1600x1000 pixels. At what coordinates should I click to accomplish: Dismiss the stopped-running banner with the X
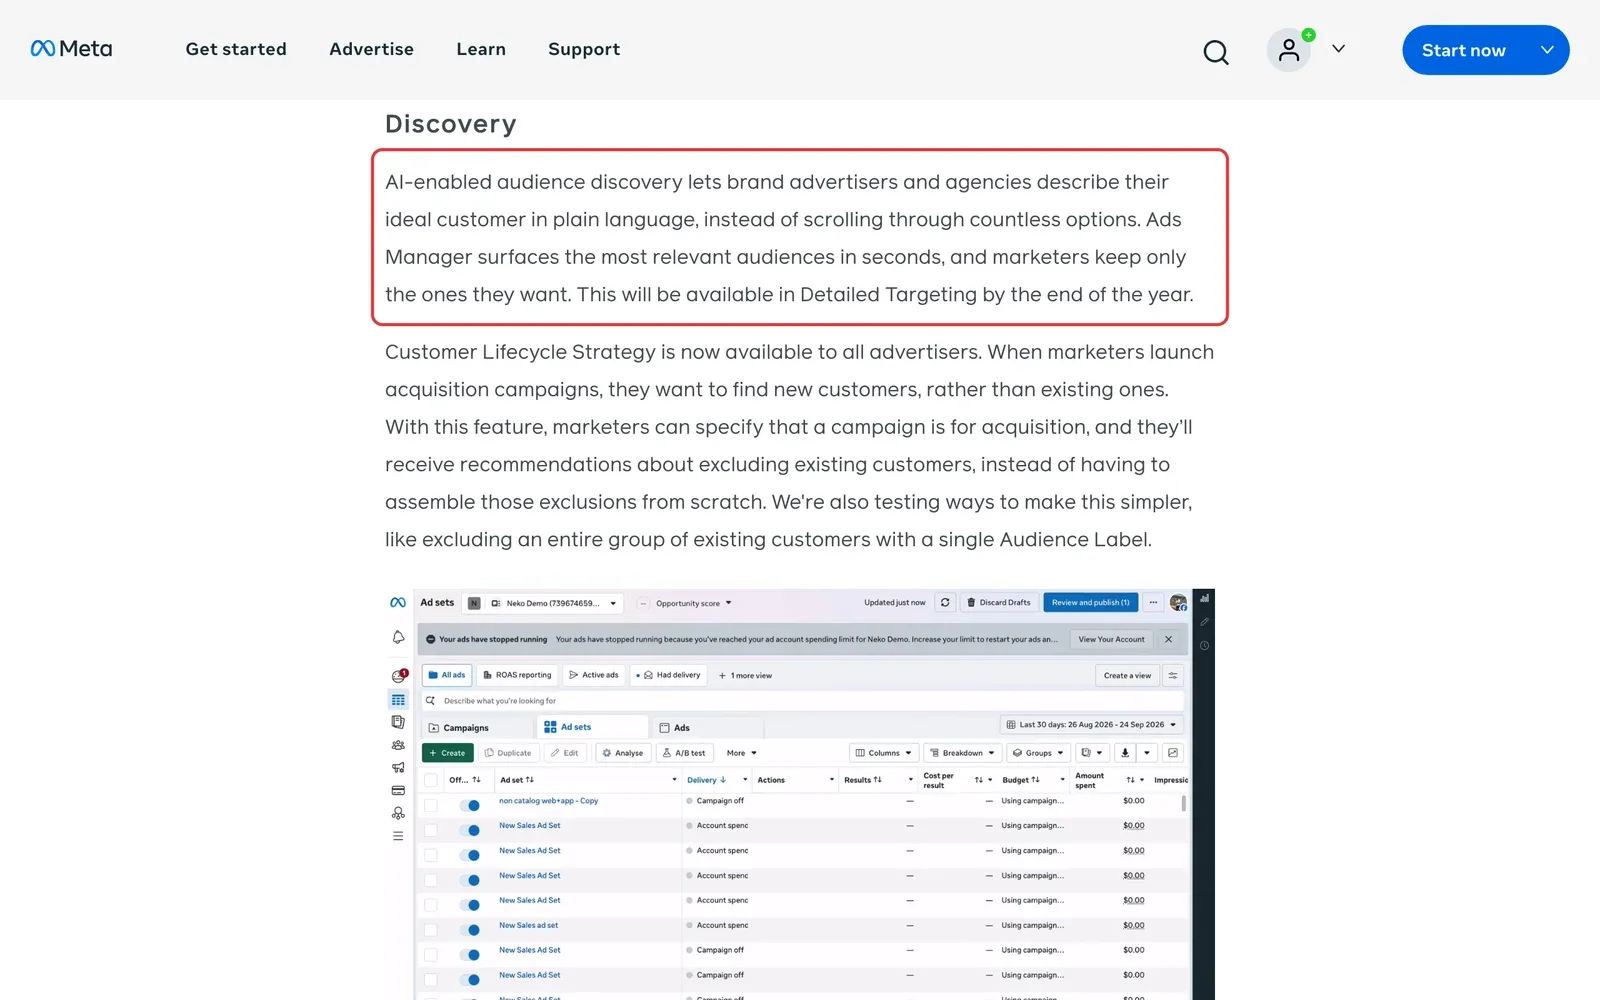tap(1168, 639)
